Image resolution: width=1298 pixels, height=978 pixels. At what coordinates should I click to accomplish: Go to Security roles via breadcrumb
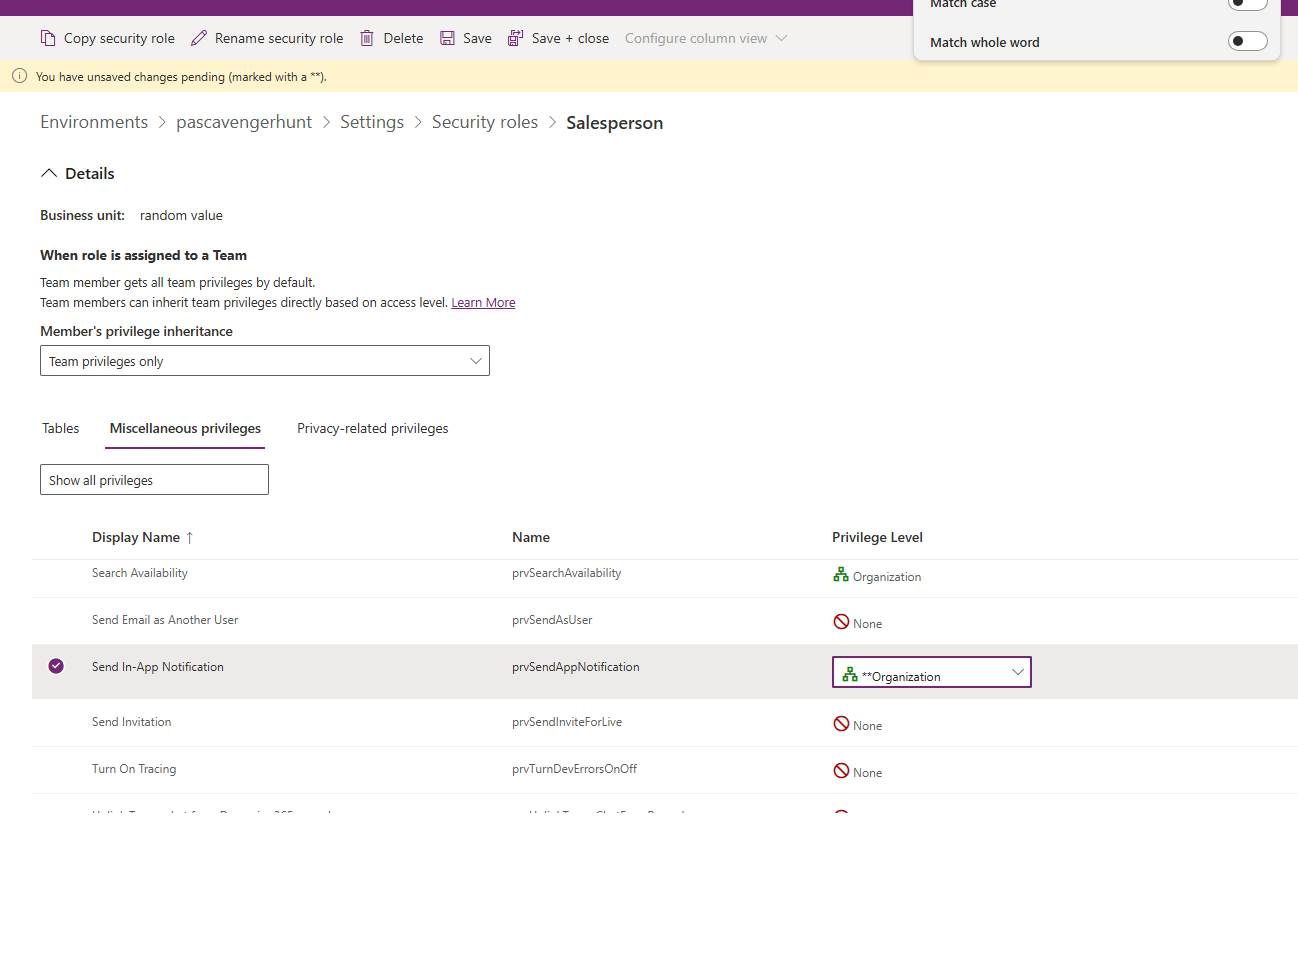tap(485, 121)
